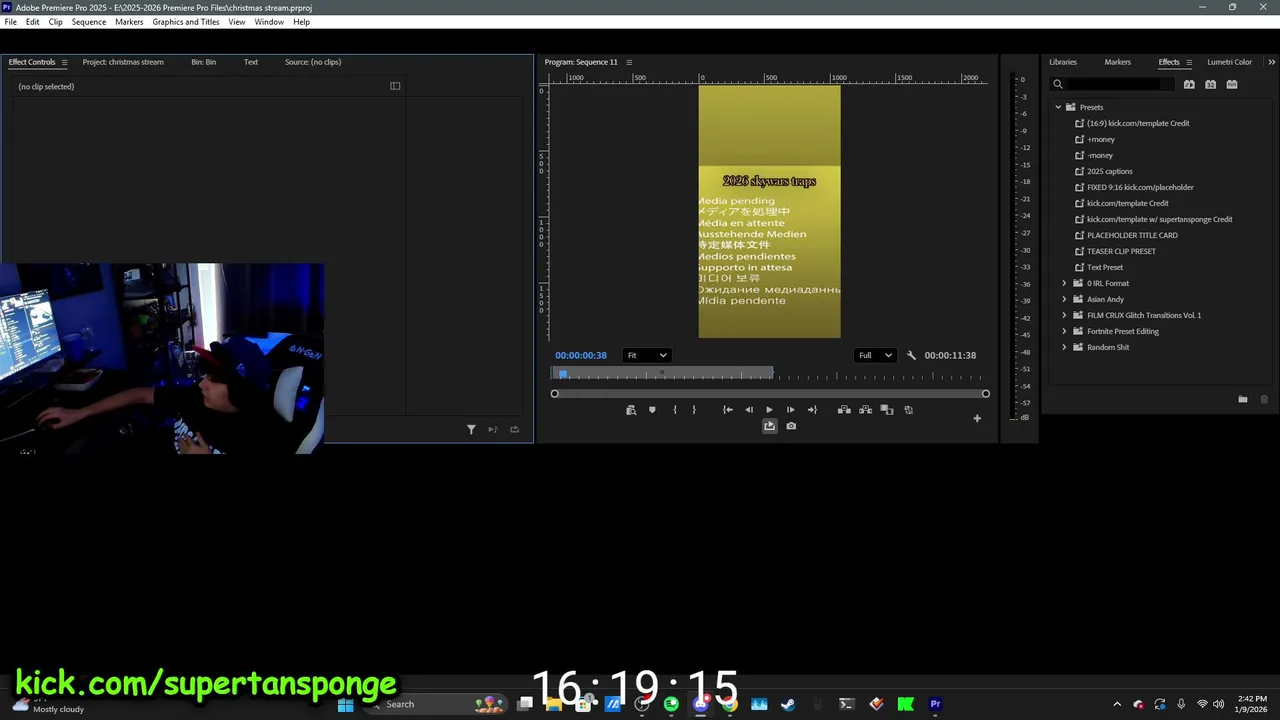The height and width of the screenshot is (720, 1280).
Task: Jump to the In point
Action: coord(728,410)
